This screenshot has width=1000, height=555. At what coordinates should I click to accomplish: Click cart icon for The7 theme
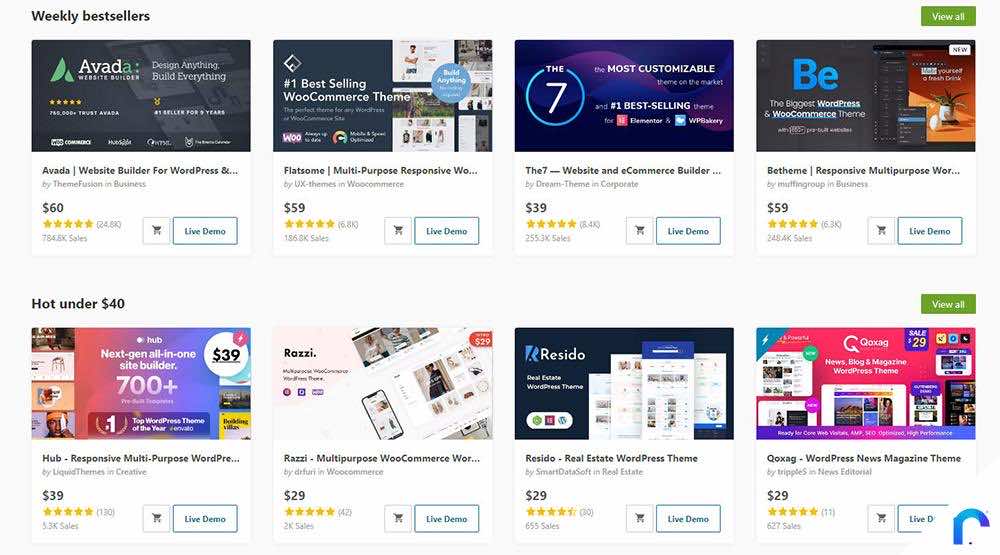(640, 231)
